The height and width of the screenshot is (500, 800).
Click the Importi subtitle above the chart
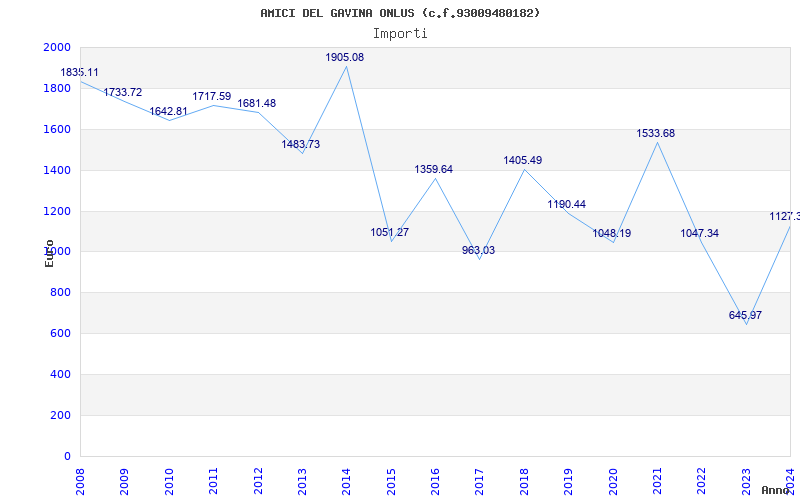tap(400, 33)
